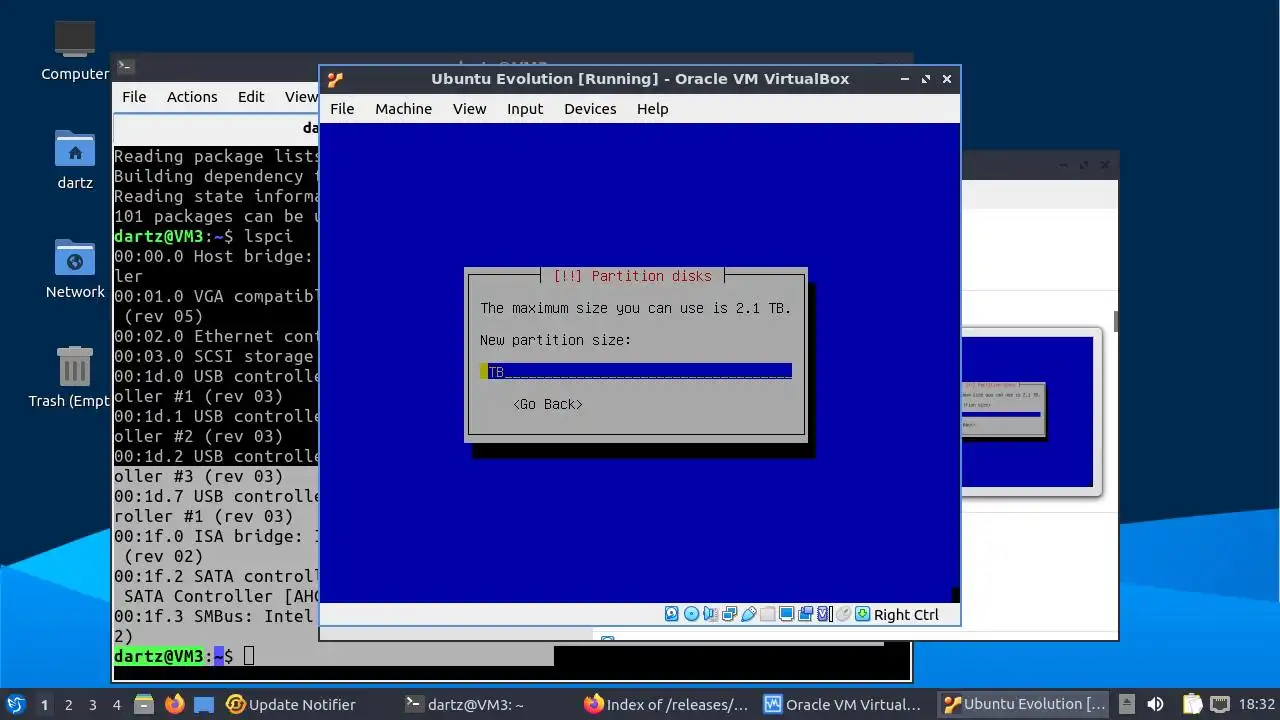Click the VirtualBox window title icon
Screen dimensions: 1280x720
(x=336, y=79)
